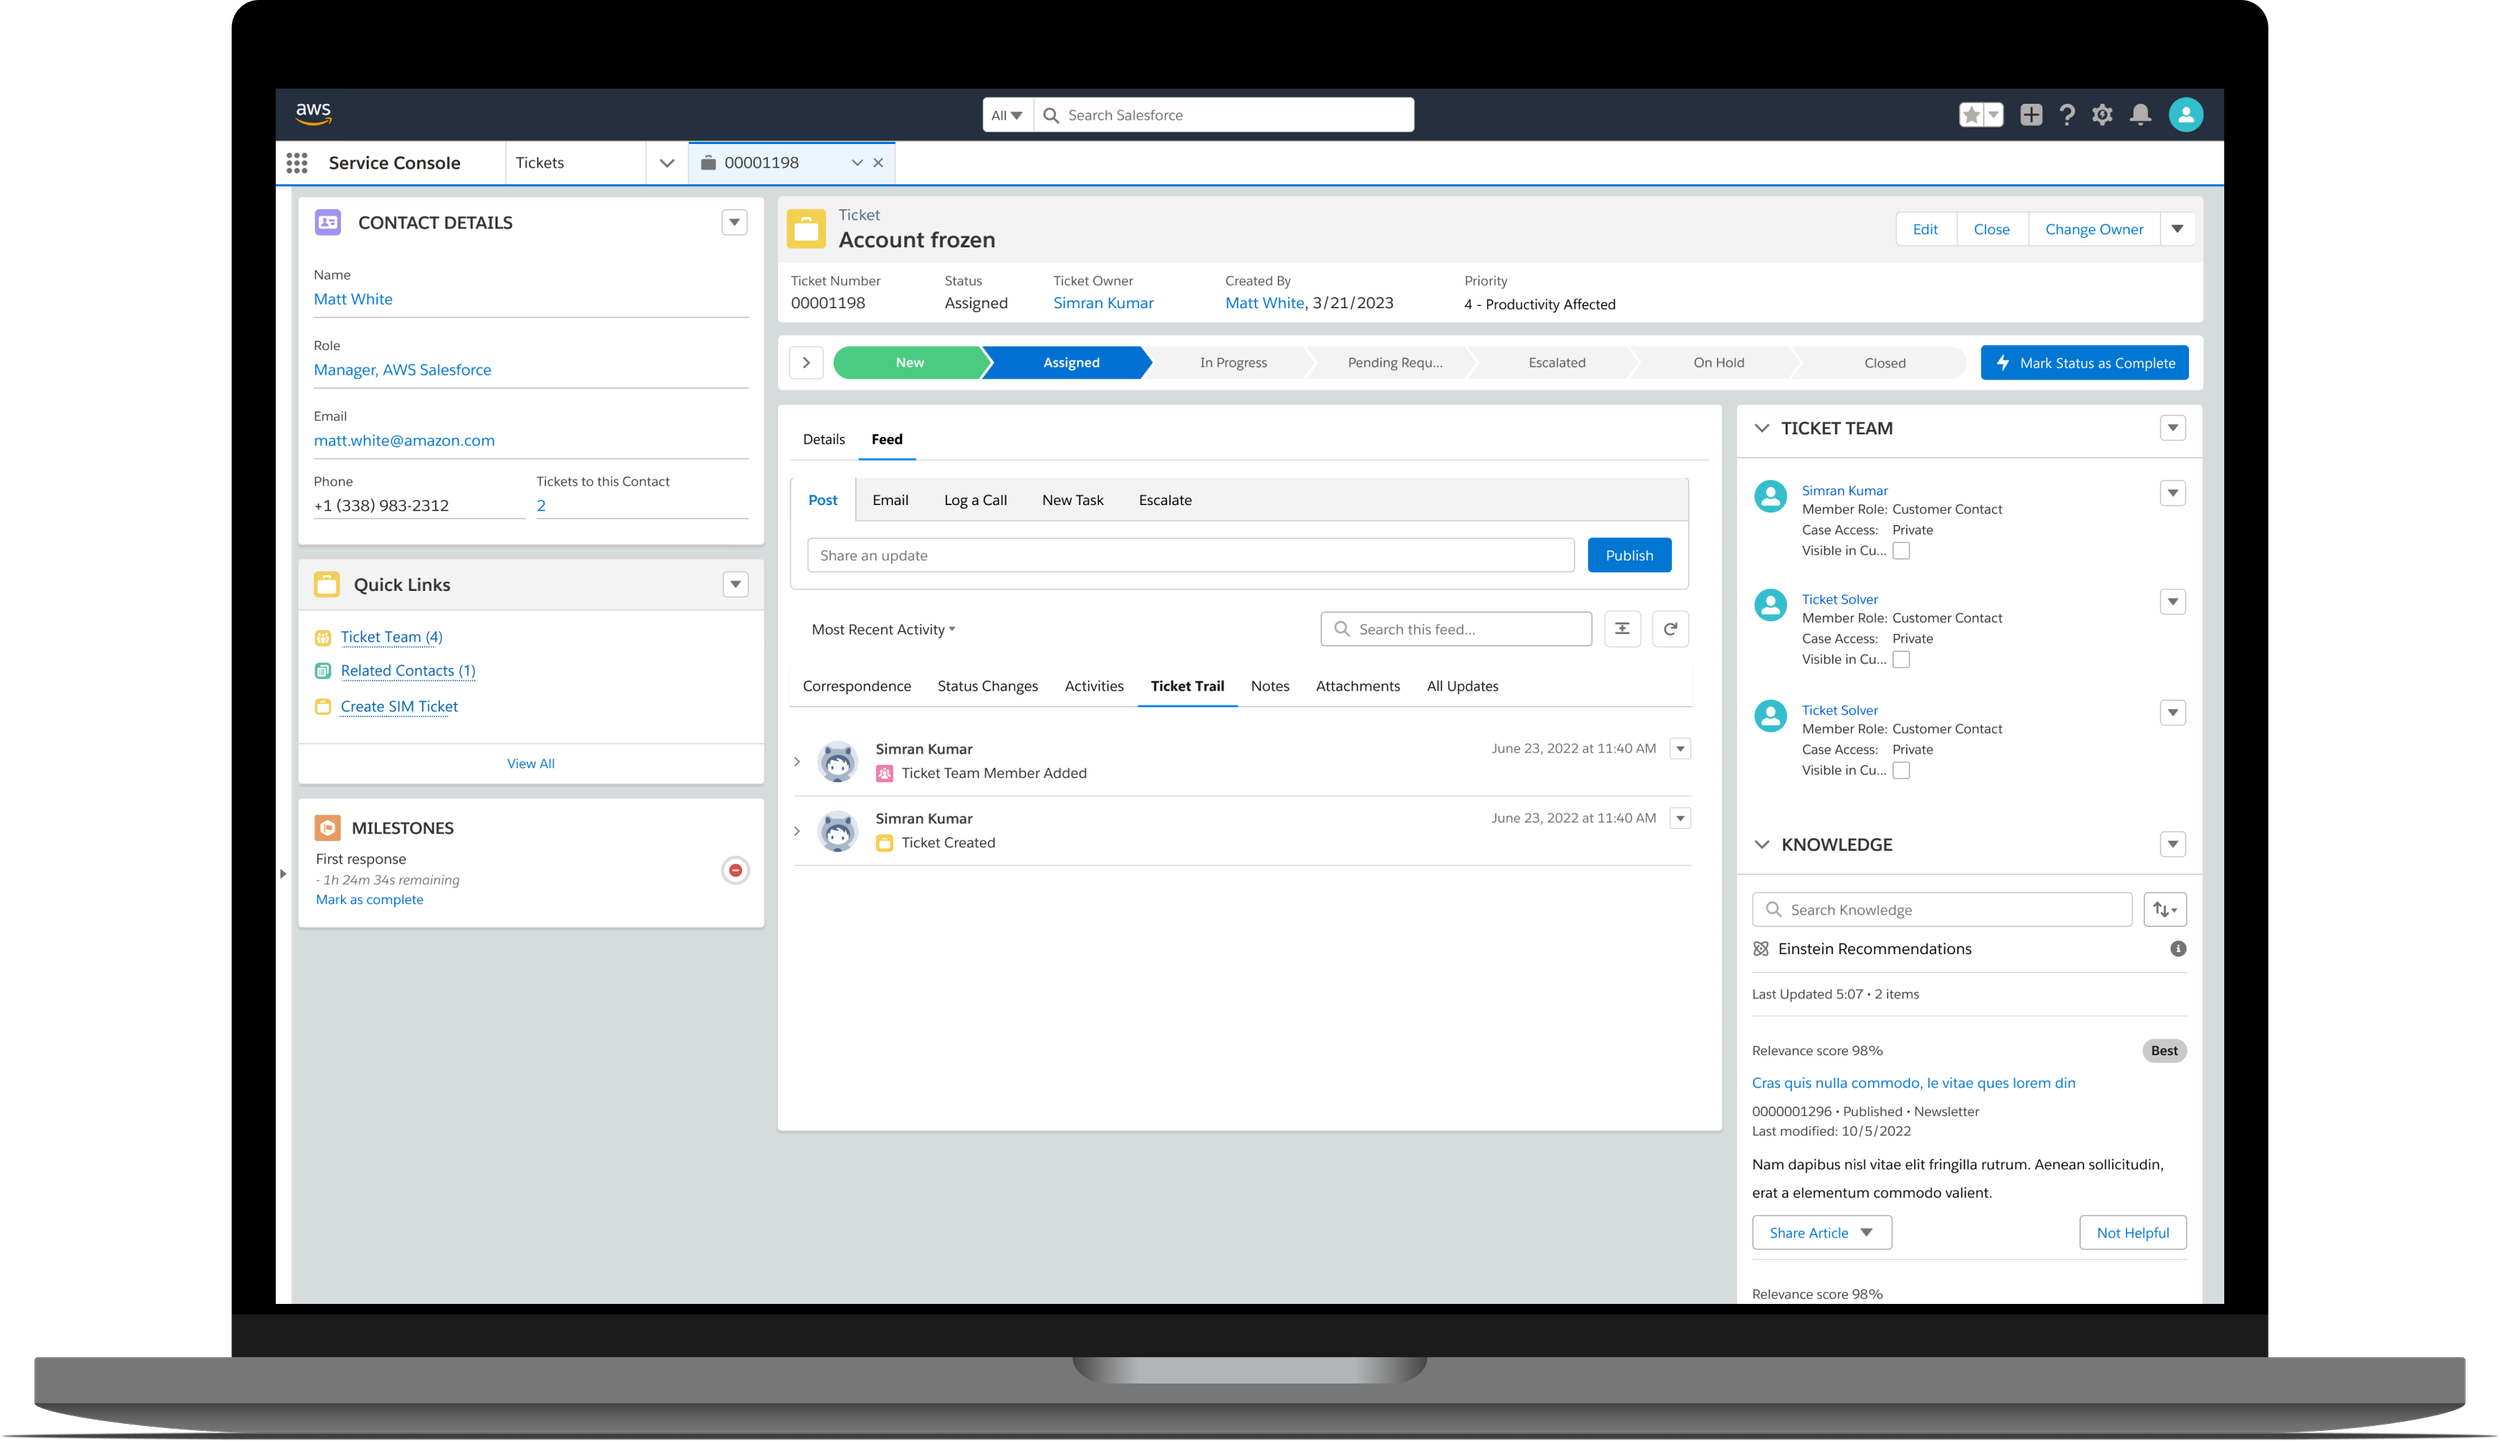2500x1441 pixels.
Task: Switch to the Status Changes feed tab
Action: 987,686
